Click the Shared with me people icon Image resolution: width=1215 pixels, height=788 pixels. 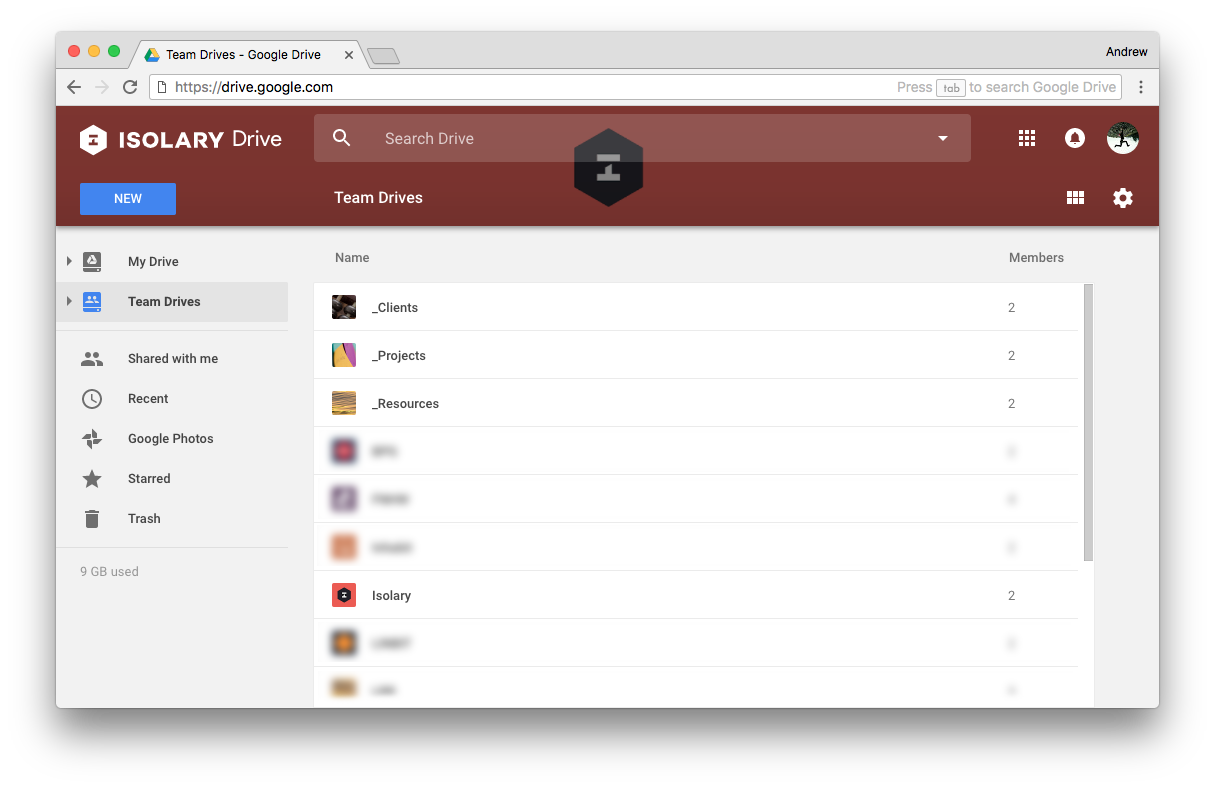click(92, 359)
